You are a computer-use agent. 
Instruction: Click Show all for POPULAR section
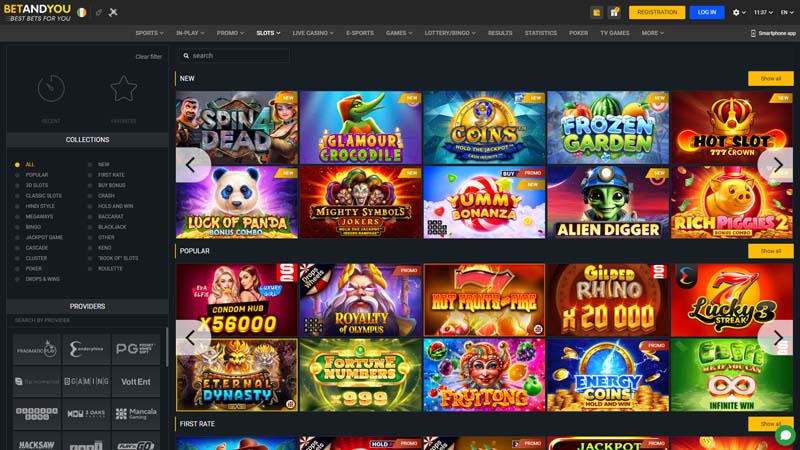click(770, 251)
